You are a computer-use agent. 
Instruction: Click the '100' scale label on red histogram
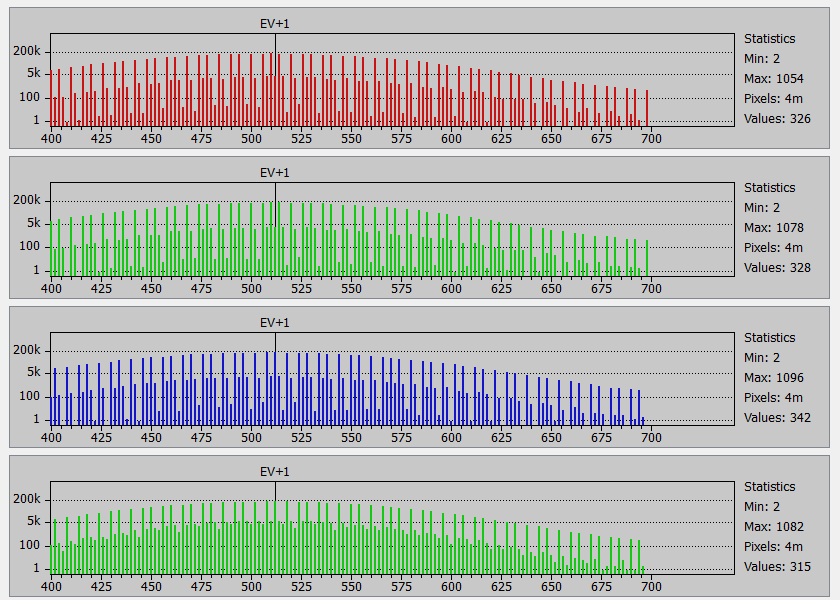point(29,97)
